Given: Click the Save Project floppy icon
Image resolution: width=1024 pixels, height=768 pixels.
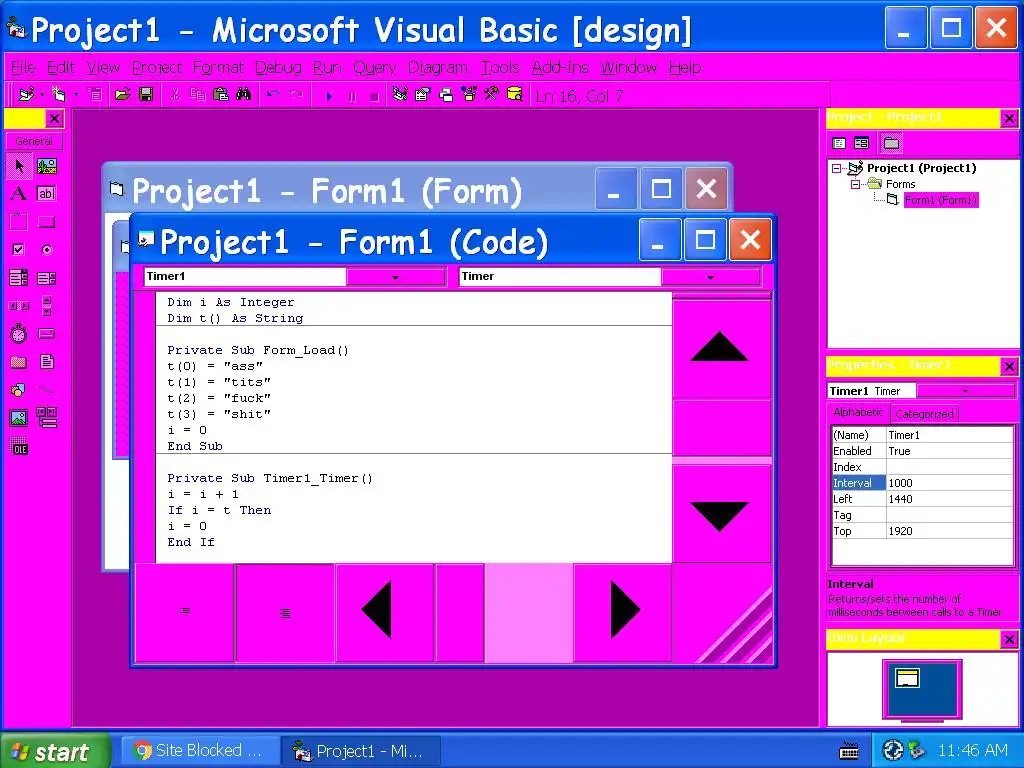Looking at the screenshot, I should pyautogui.click(x=146, y=95).
